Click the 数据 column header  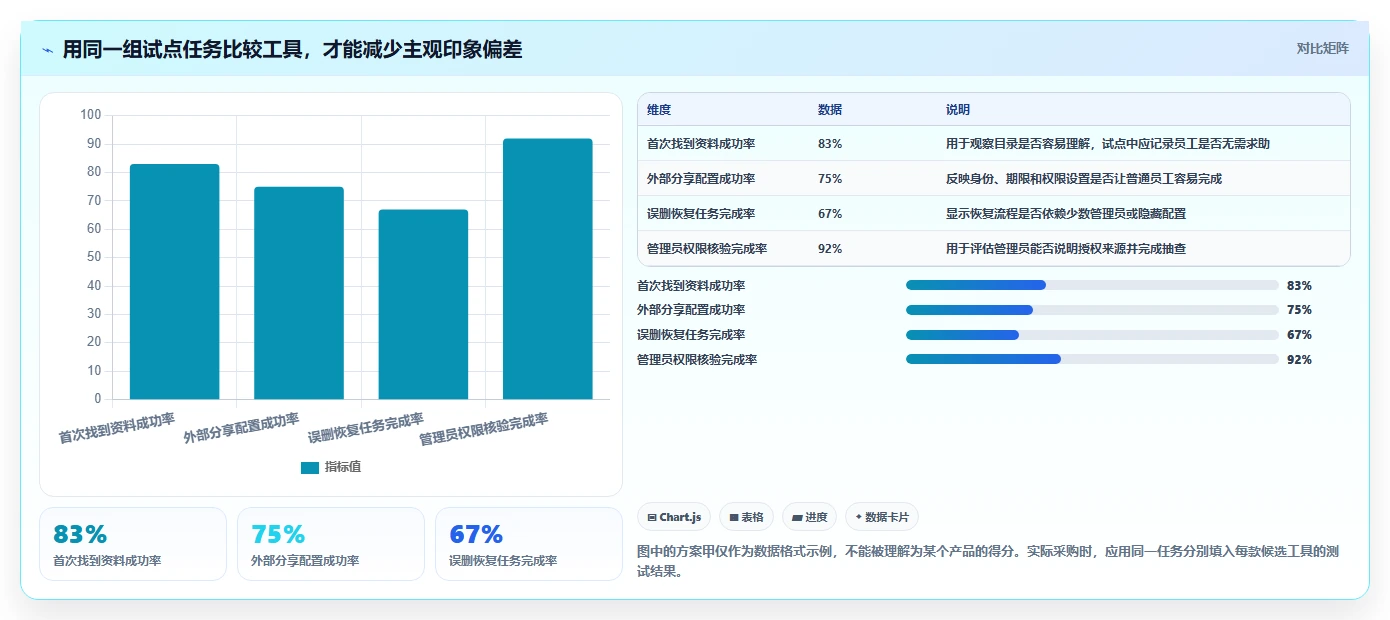click(x=830, y=110)
